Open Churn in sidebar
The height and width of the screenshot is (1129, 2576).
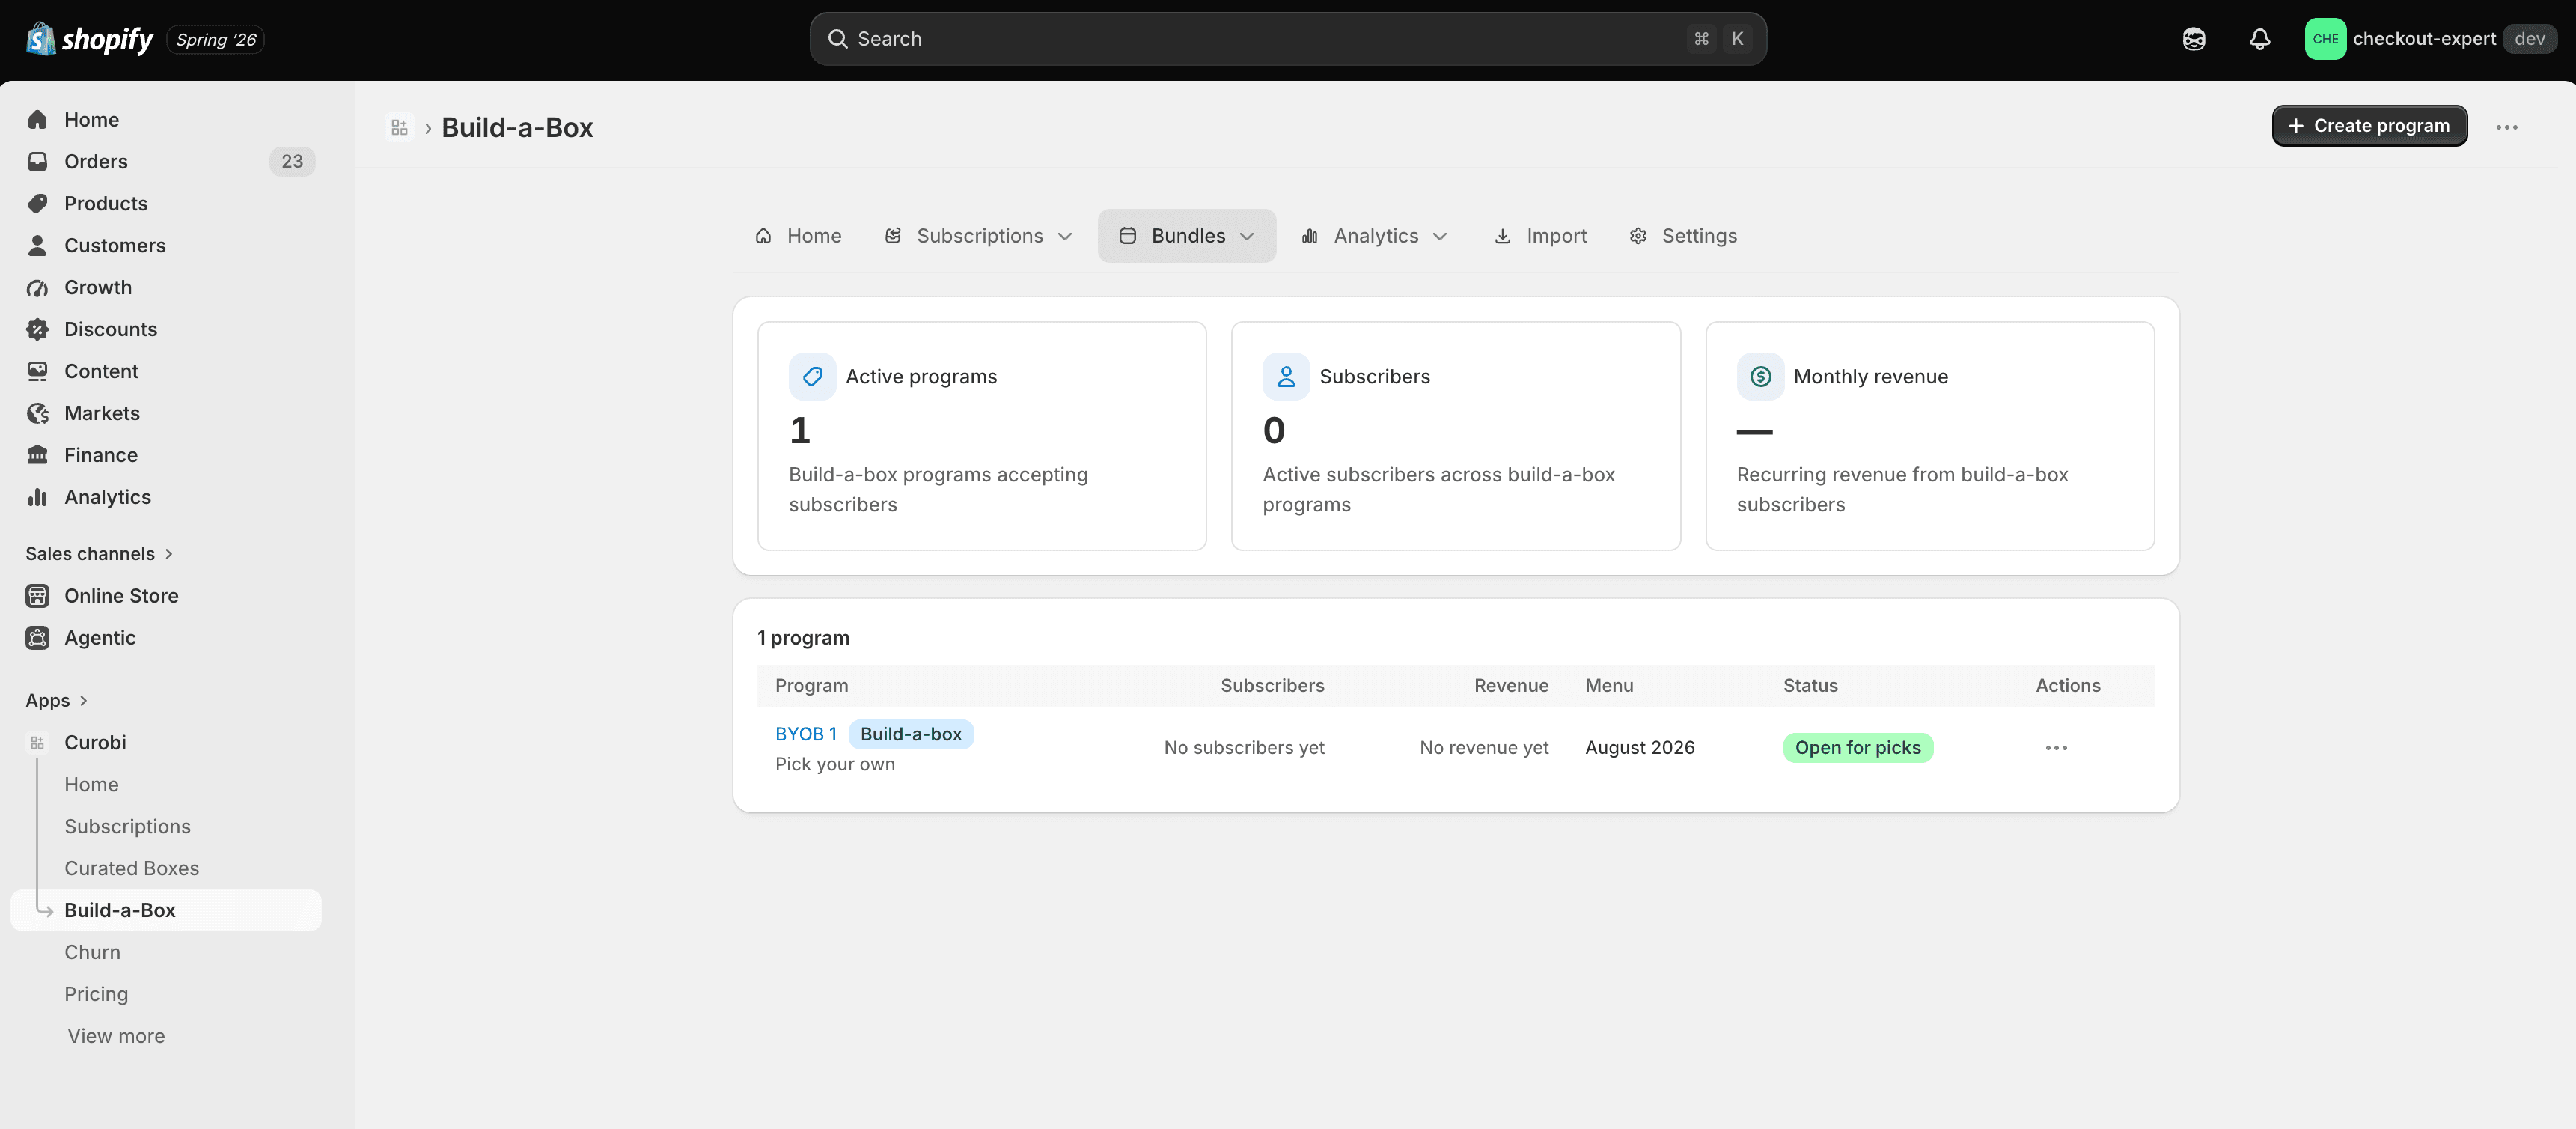tap(92, 953)
